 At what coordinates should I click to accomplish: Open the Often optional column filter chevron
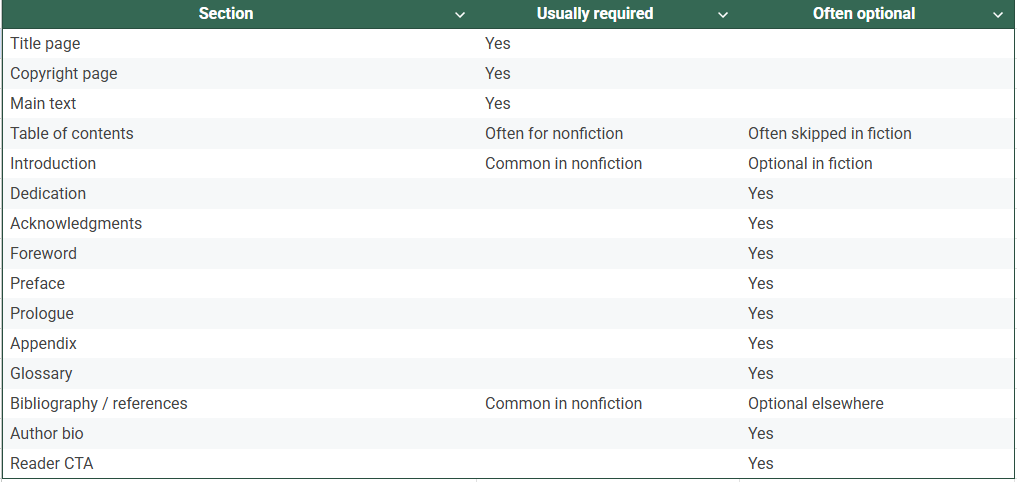tap(997, 15)
